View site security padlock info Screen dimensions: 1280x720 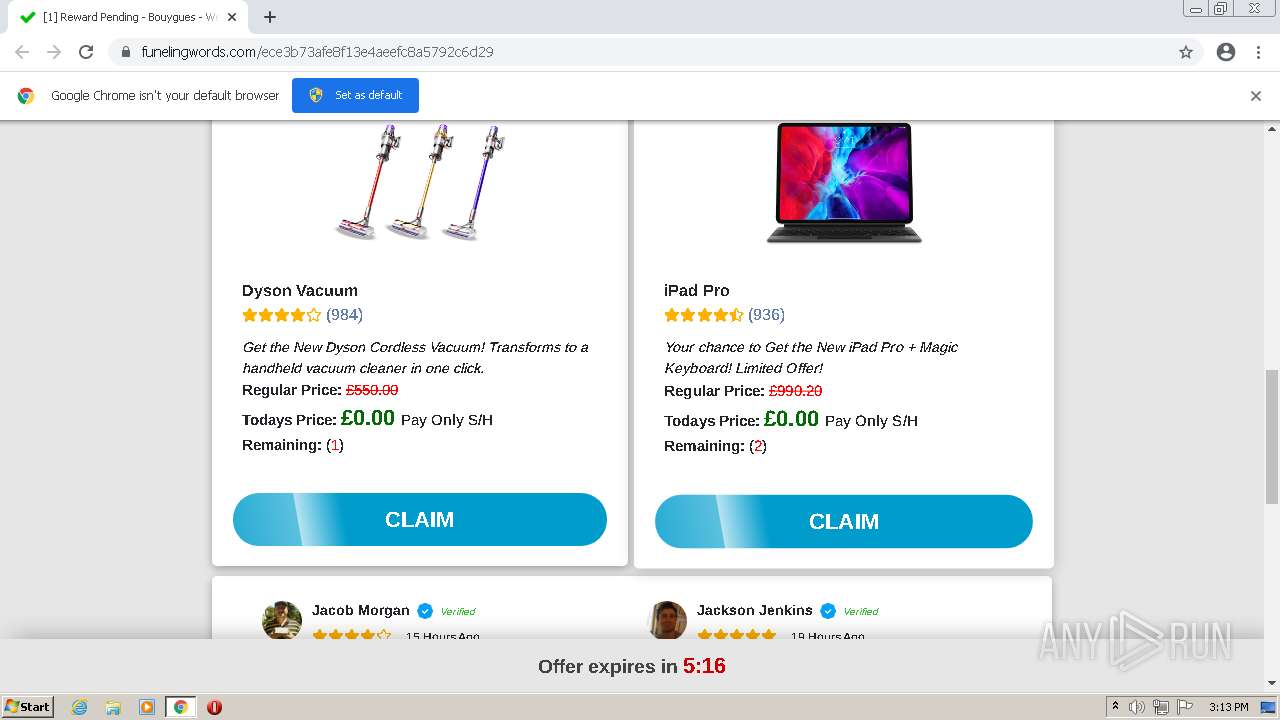point(126,52)
